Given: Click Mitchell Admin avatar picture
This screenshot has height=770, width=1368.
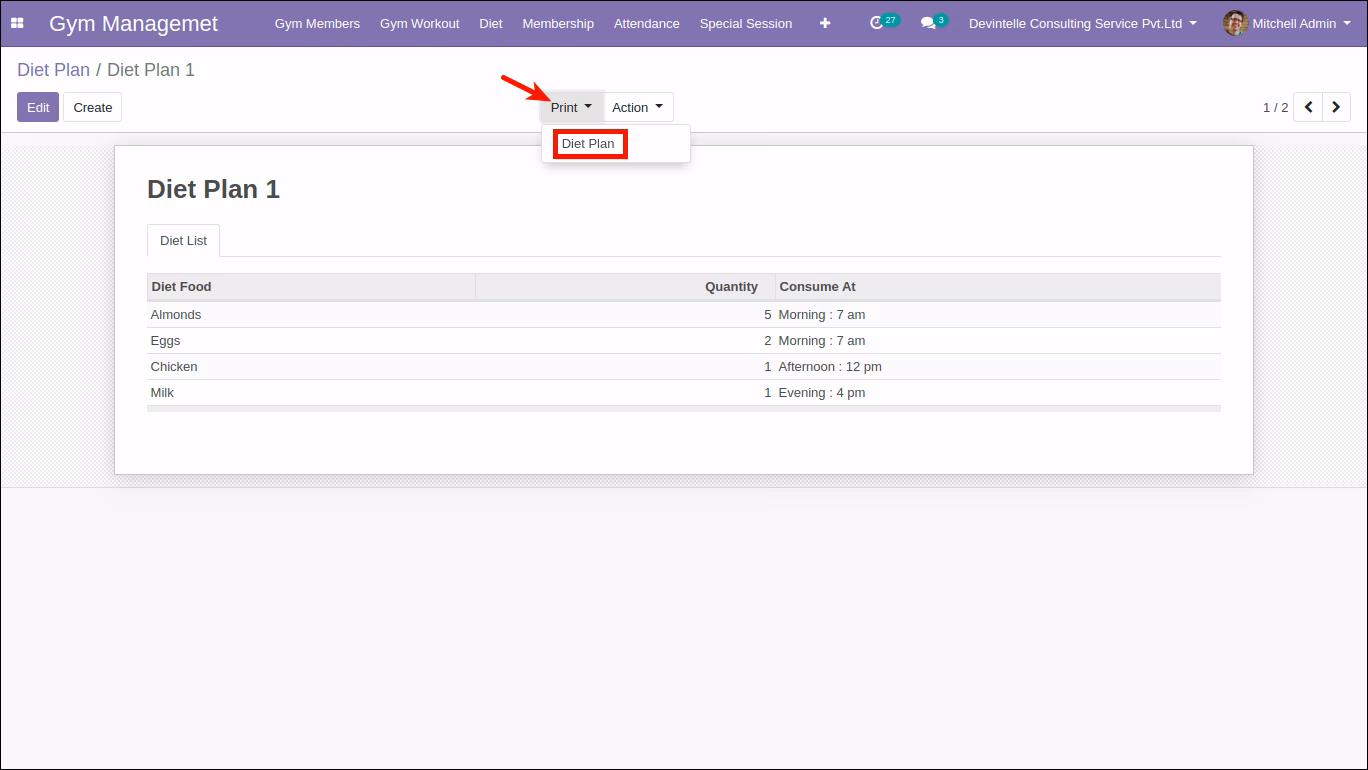Looking at the screenshot, I should tap(1235, 23).
